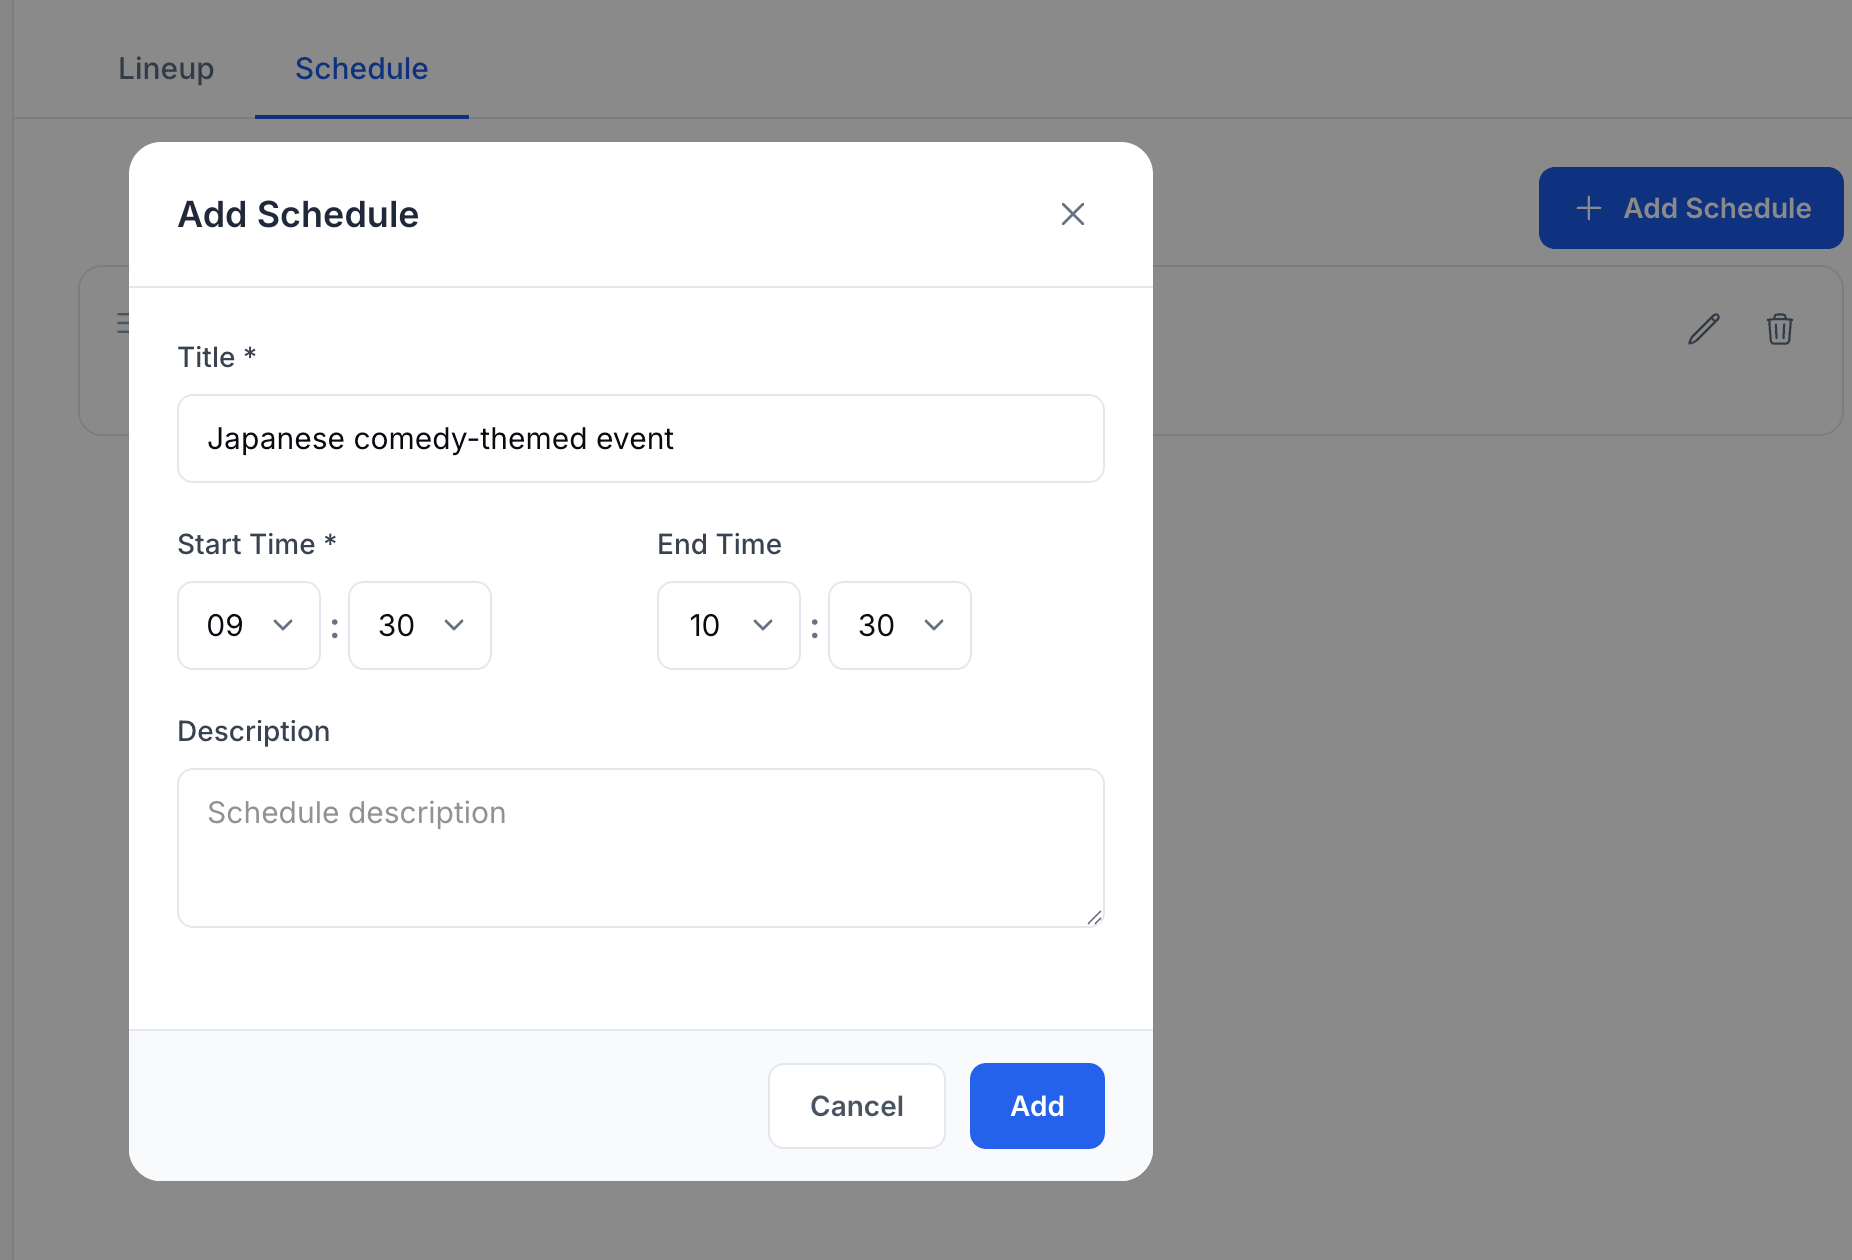Switch to the Schedule tab
Viewport: 1852px width, 1260px height.
pyautogui.click(x=361, y=68)
